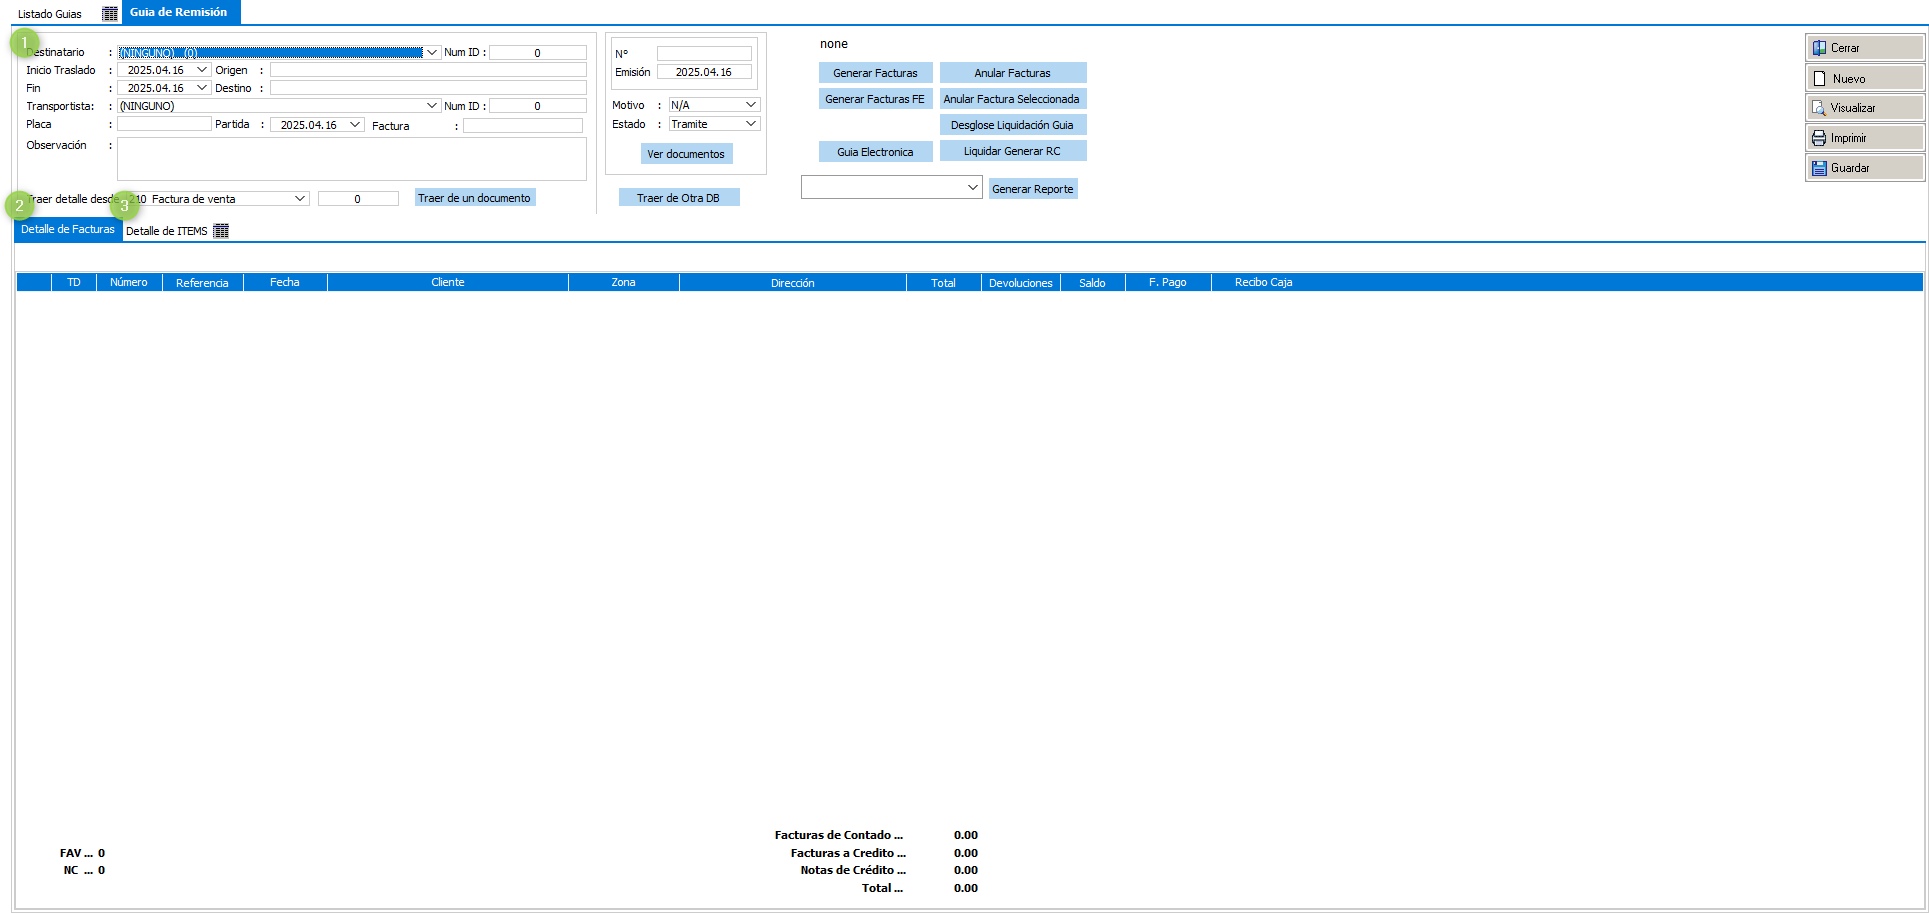Switch to the Listado Guias tab

pyautogui.click(x=50, y=14)
